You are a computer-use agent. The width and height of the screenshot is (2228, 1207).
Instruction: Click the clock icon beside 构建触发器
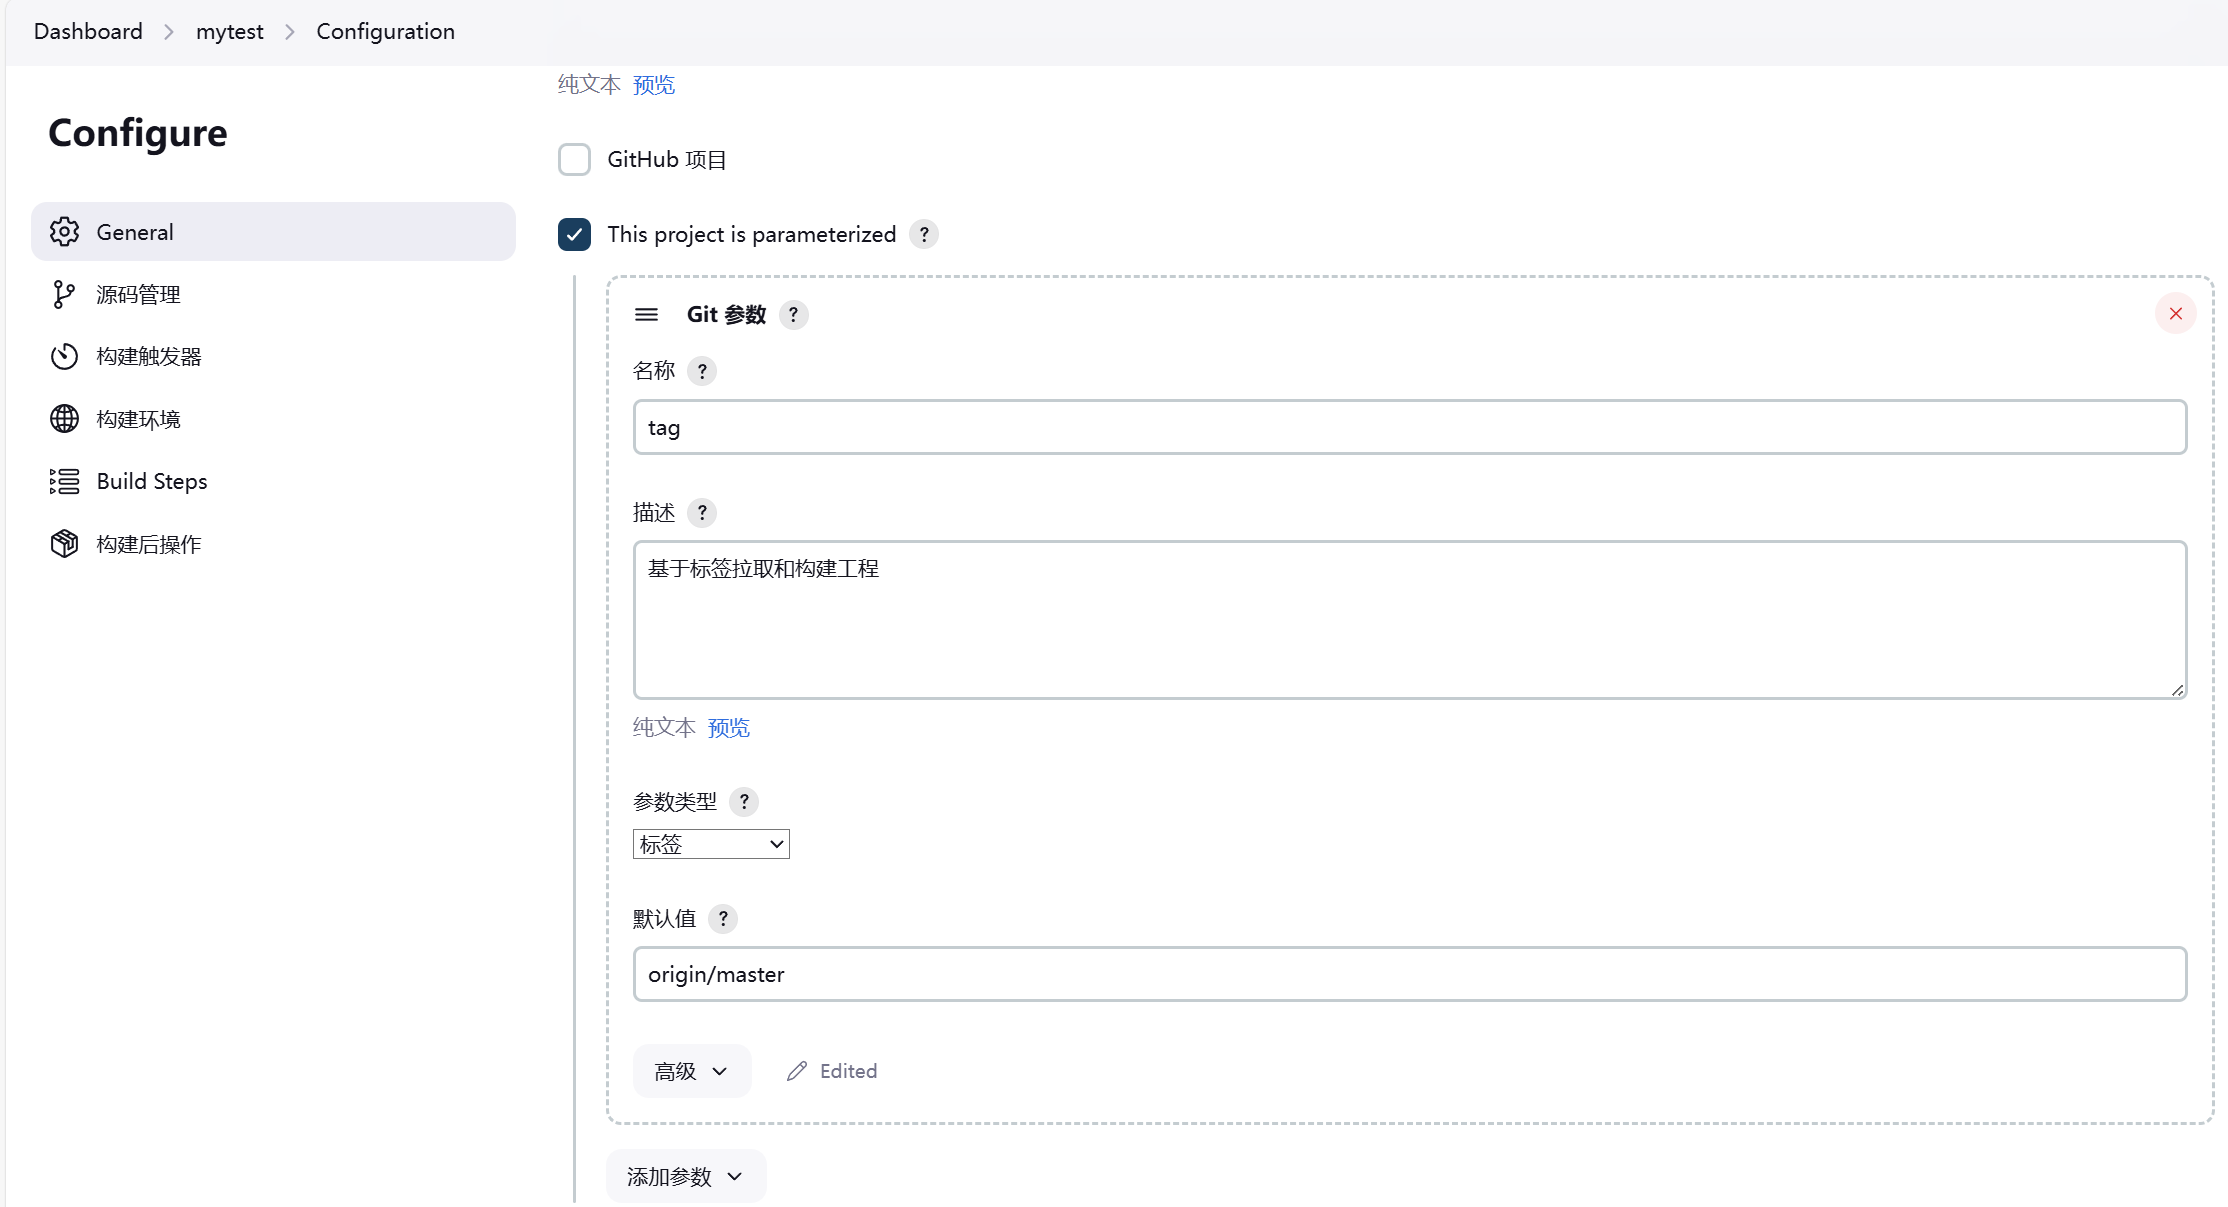tap(64, 357)
